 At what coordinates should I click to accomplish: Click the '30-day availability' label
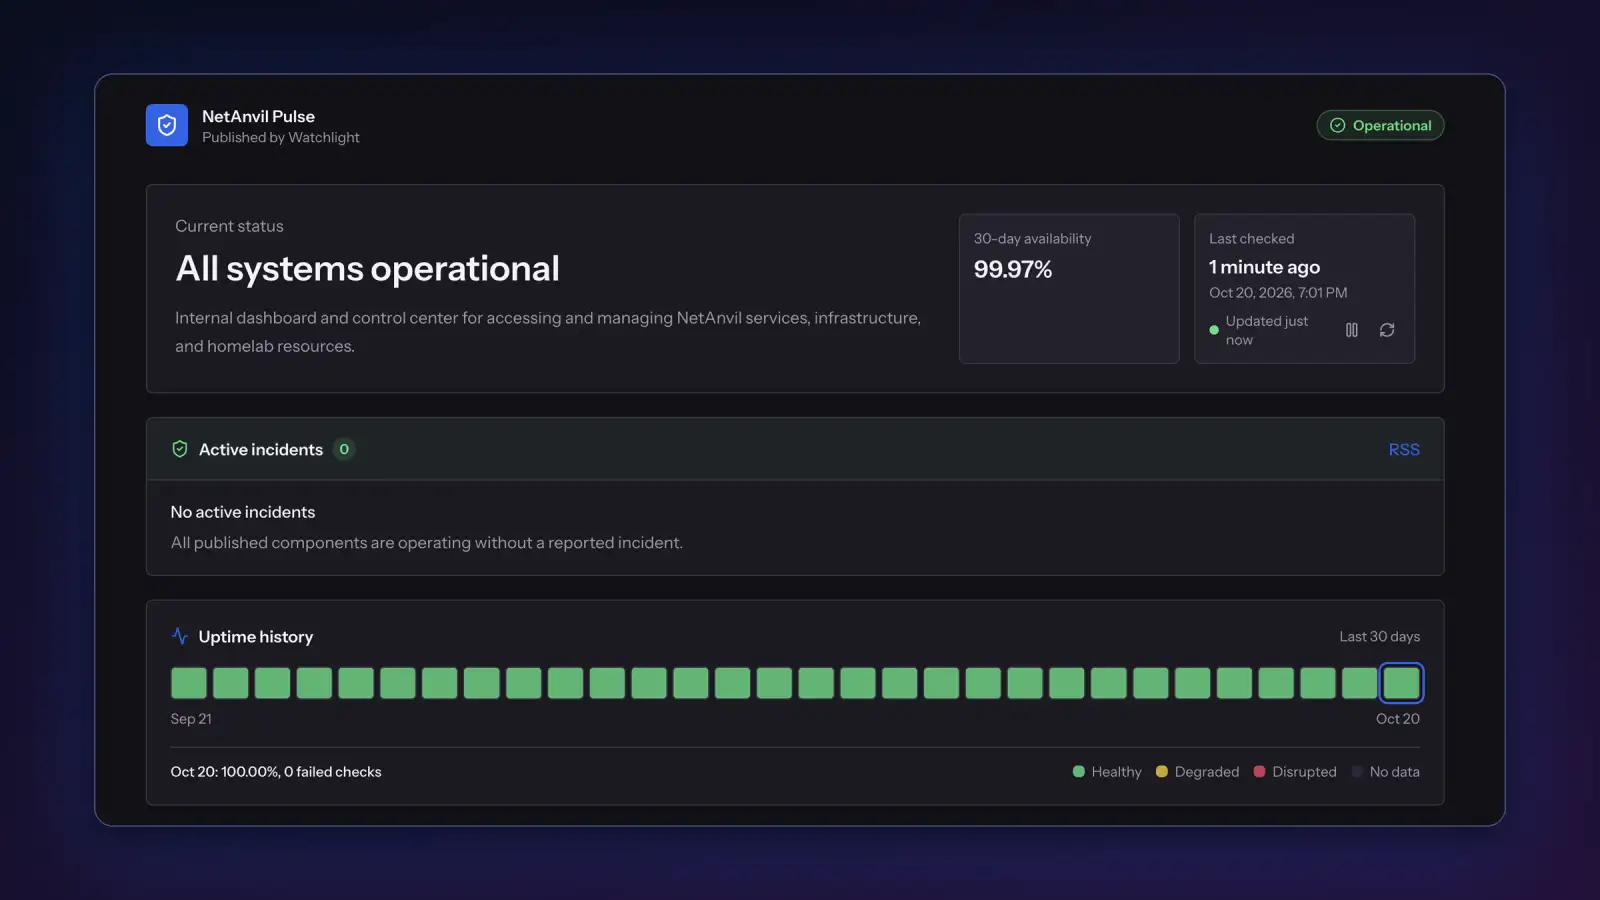1032,238
